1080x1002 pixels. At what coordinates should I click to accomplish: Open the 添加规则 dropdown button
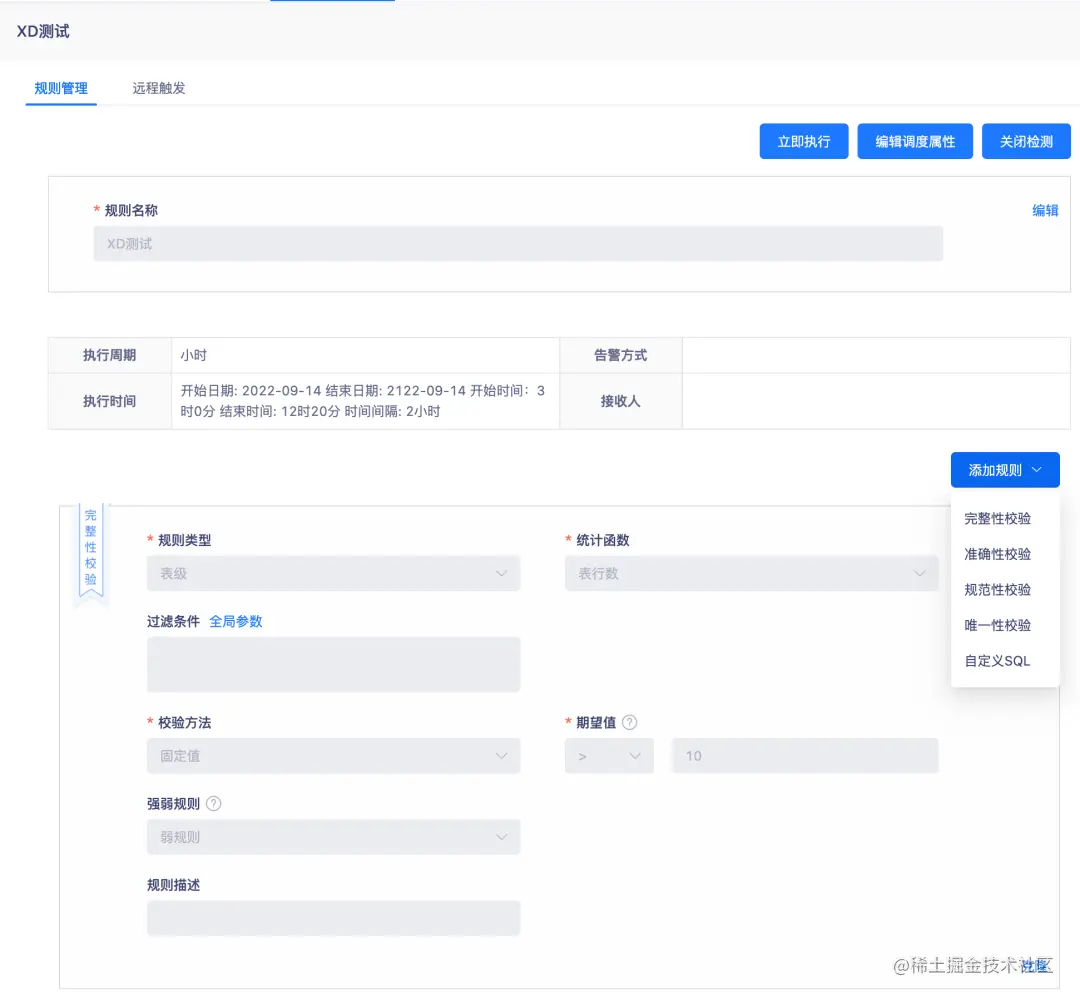click(x=1005, y=470)
